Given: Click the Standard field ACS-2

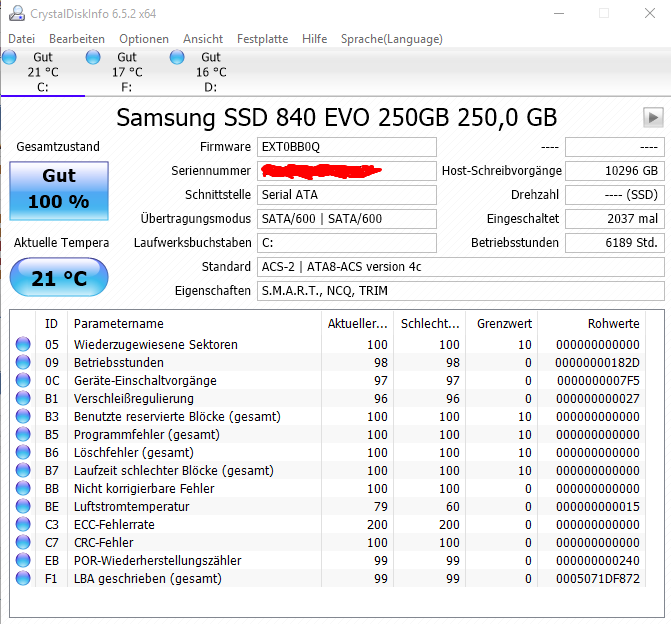Looking at the screenshot, I should point(461,267).
